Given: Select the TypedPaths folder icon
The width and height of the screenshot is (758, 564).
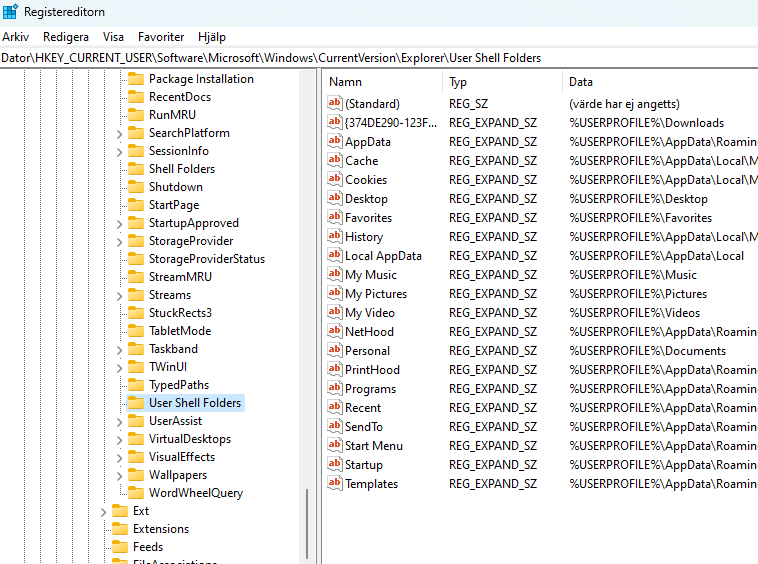Looking at the screenshot, I should coord(136,385).
